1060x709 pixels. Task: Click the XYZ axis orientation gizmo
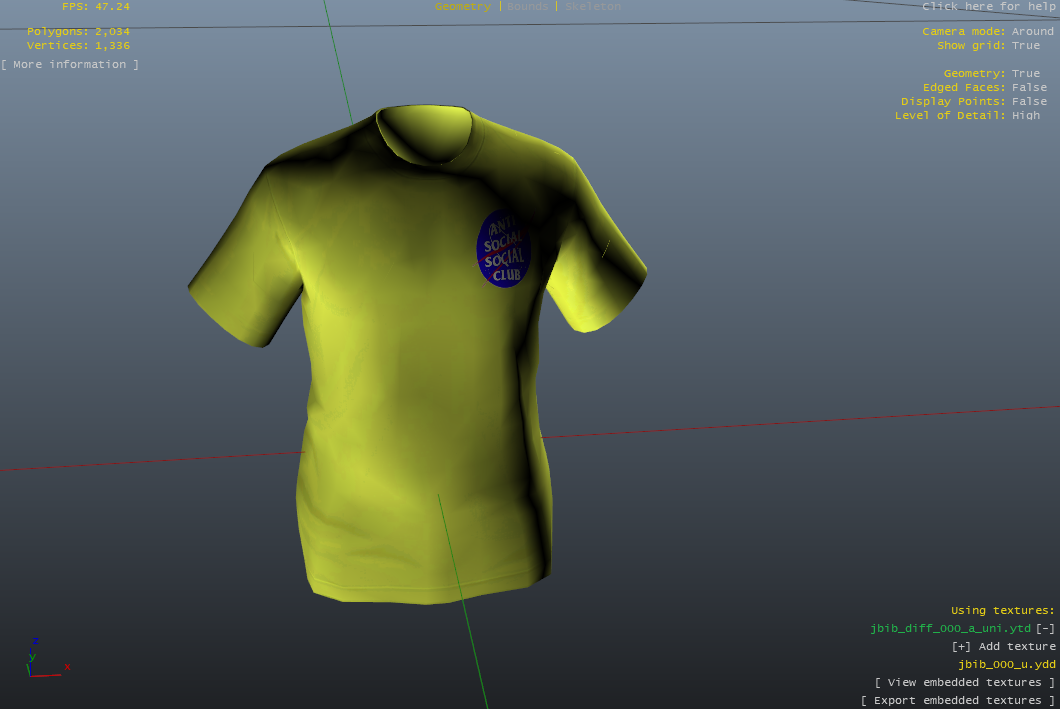click(46, 658)
